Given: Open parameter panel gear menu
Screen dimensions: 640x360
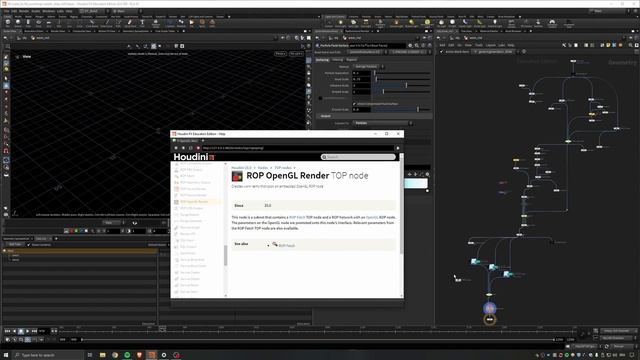Looking at the screenshot, I should 411,46.
